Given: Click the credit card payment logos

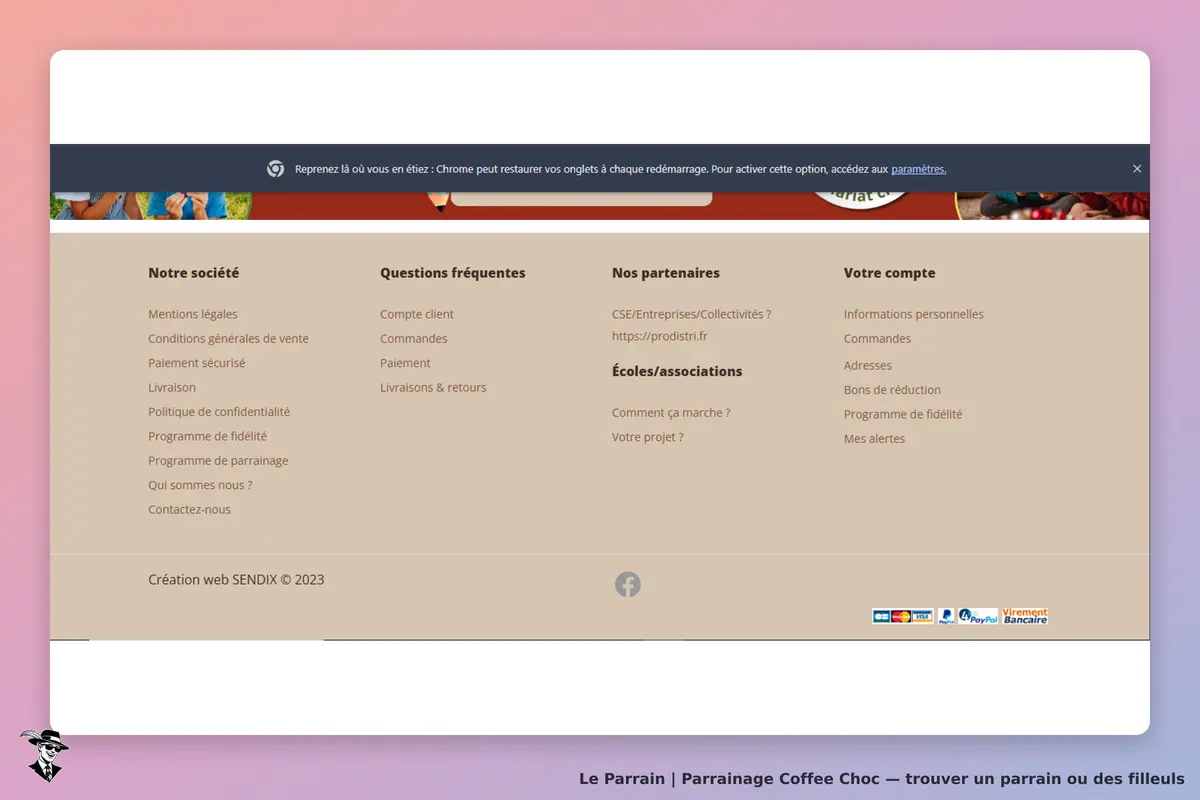Looking at the screenshot, I should pyautogui.click(x=902, y=616).
